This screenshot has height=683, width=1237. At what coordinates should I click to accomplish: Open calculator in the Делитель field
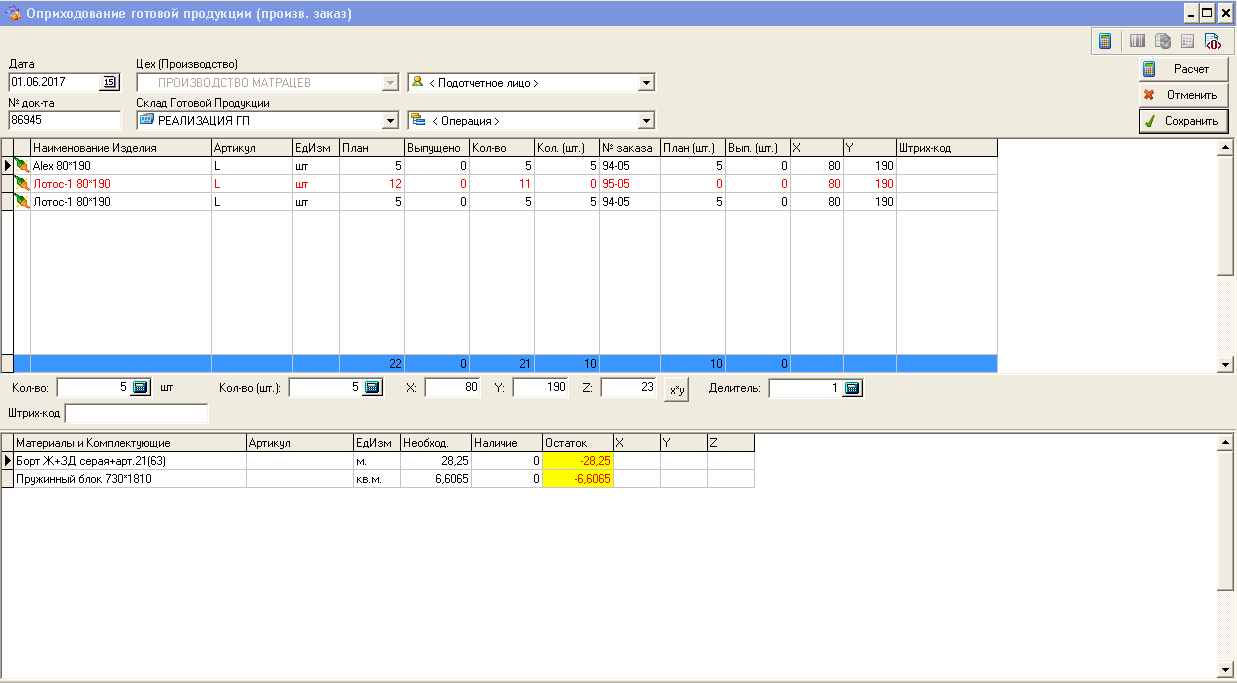point(852,388)
